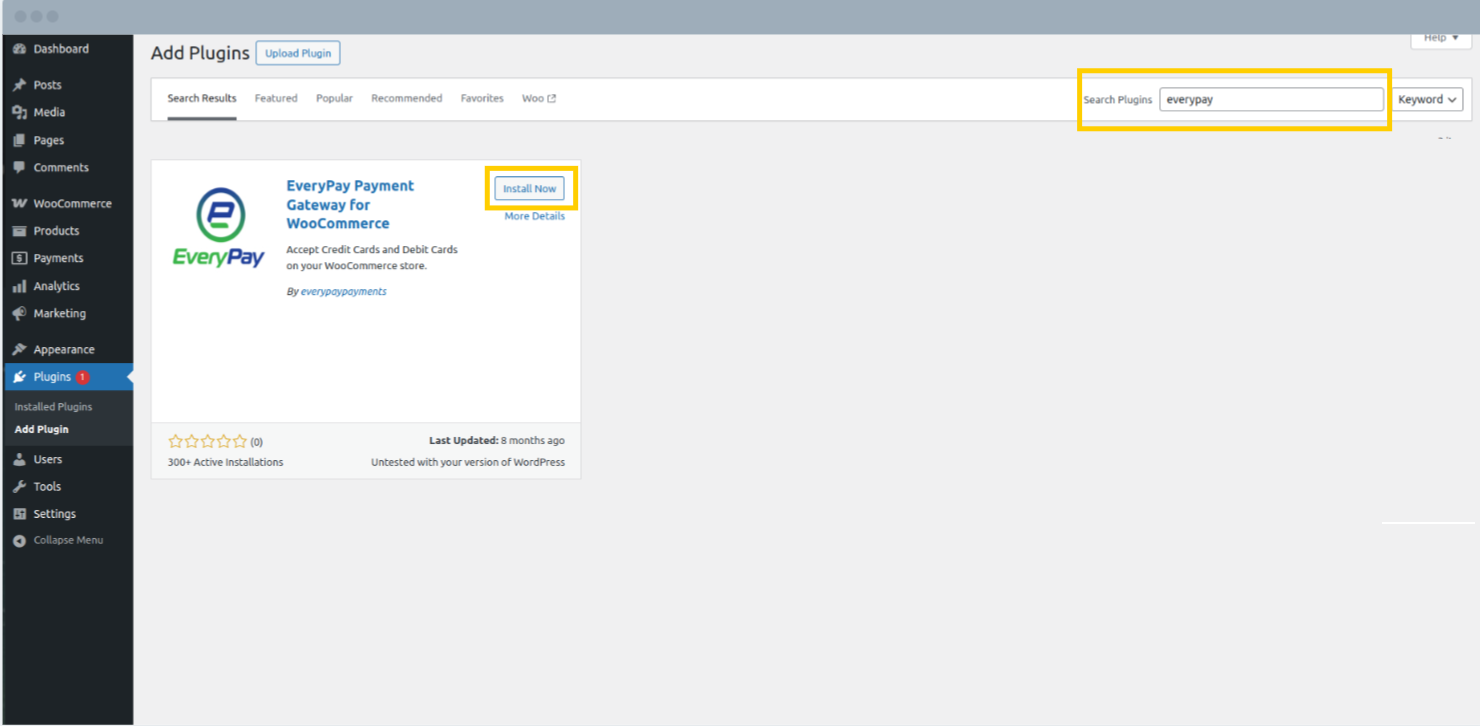
Task: Open the Woo external link tab
Action: coord(539,98)
